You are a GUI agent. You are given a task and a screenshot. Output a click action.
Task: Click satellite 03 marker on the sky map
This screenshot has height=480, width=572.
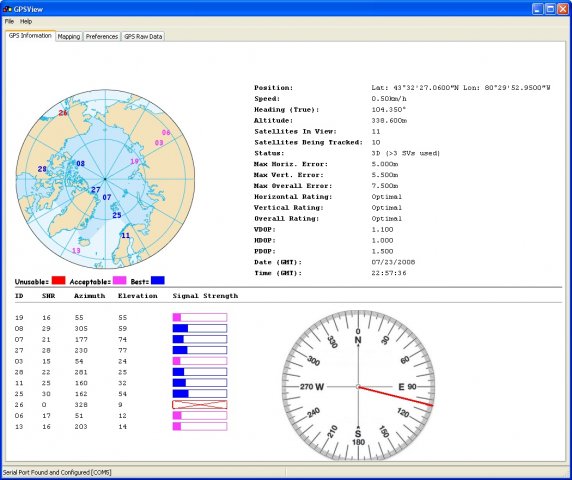pos(159,143)
